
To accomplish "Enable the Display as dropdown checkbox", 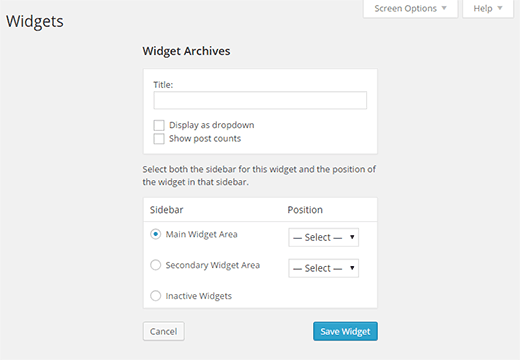I will [x=159, y=125].
